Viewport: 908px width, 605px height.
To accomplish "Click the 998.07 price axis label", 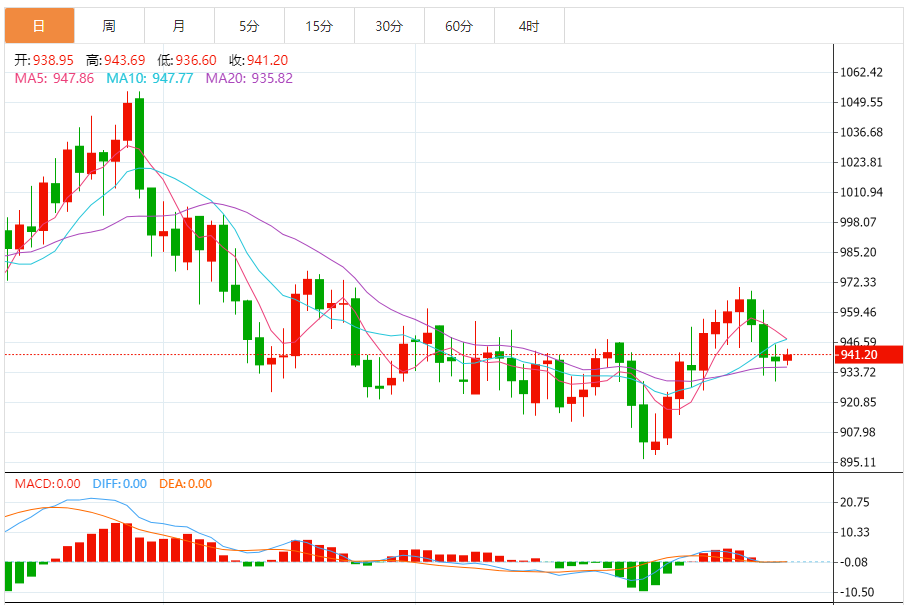I will pos(858,222).
